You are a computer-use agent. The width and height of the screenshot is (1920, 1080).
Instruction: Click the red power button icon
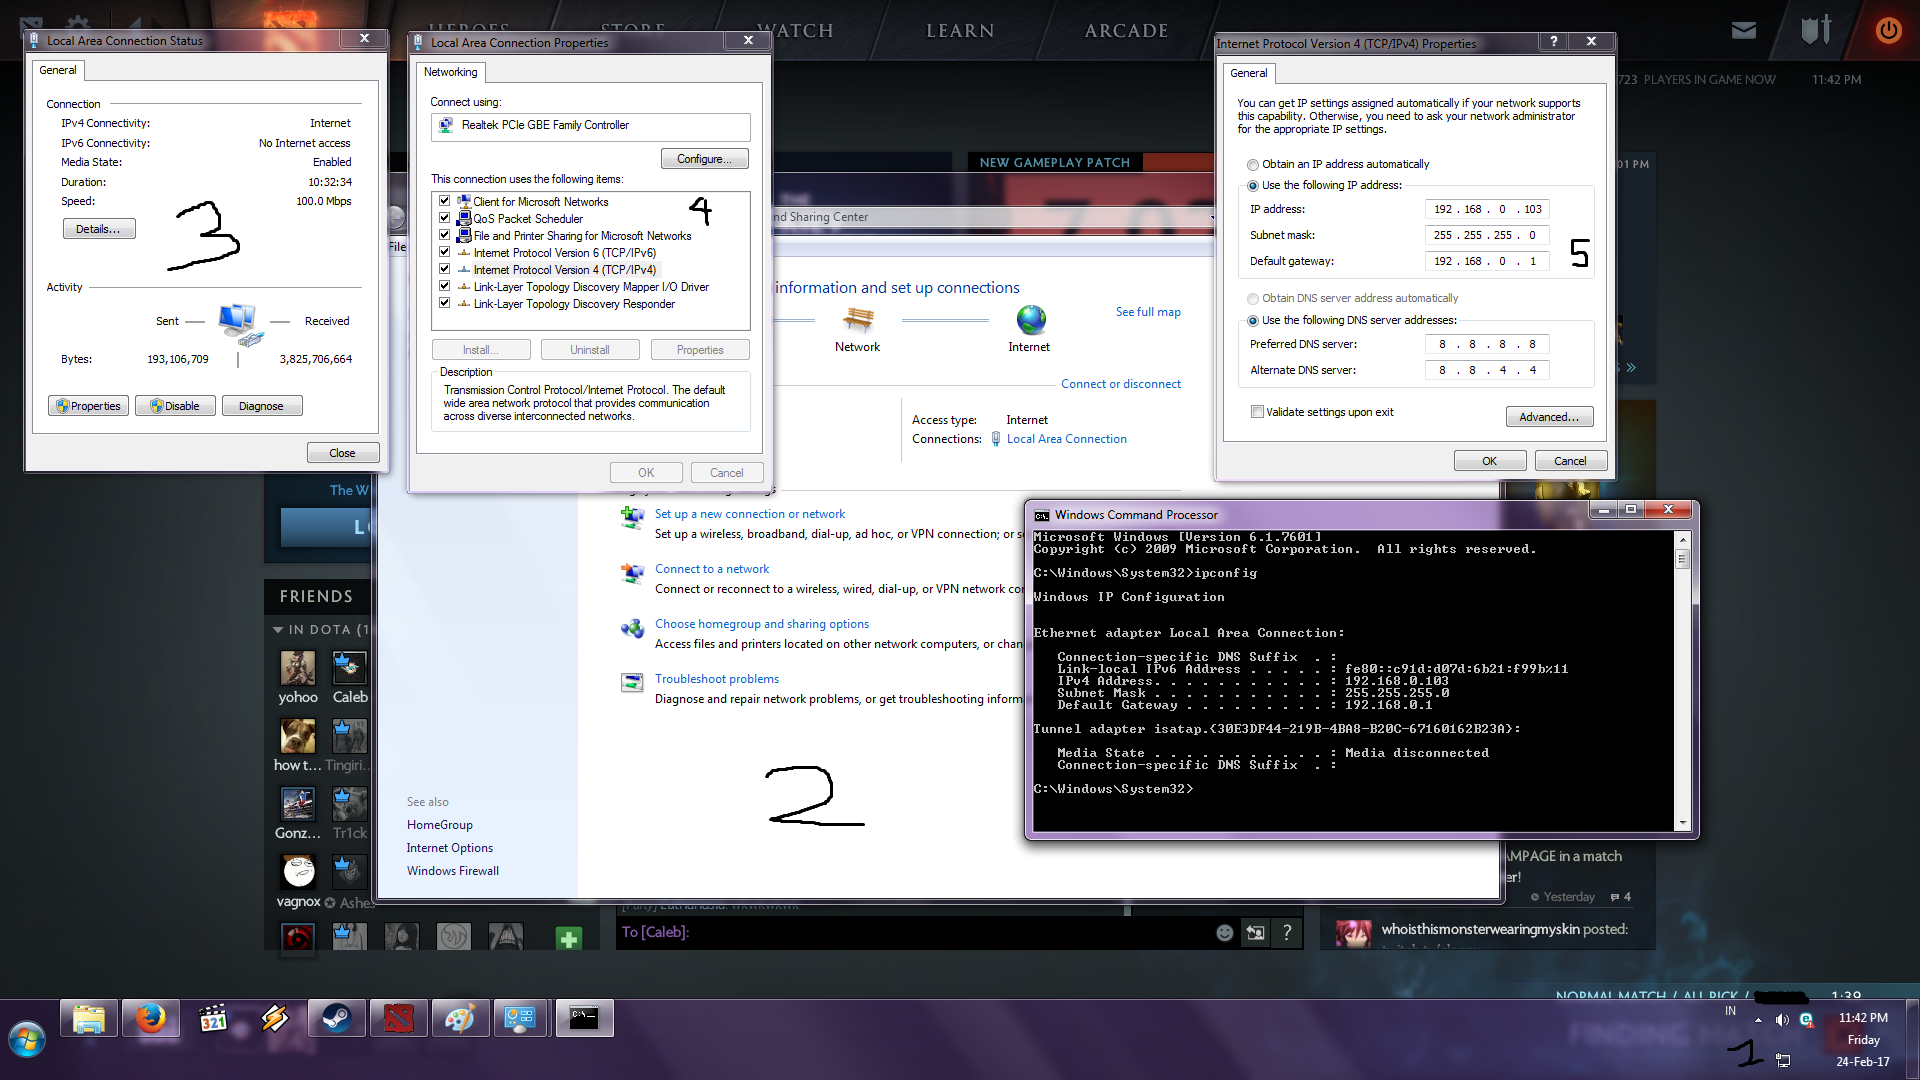click(1888, 30)
